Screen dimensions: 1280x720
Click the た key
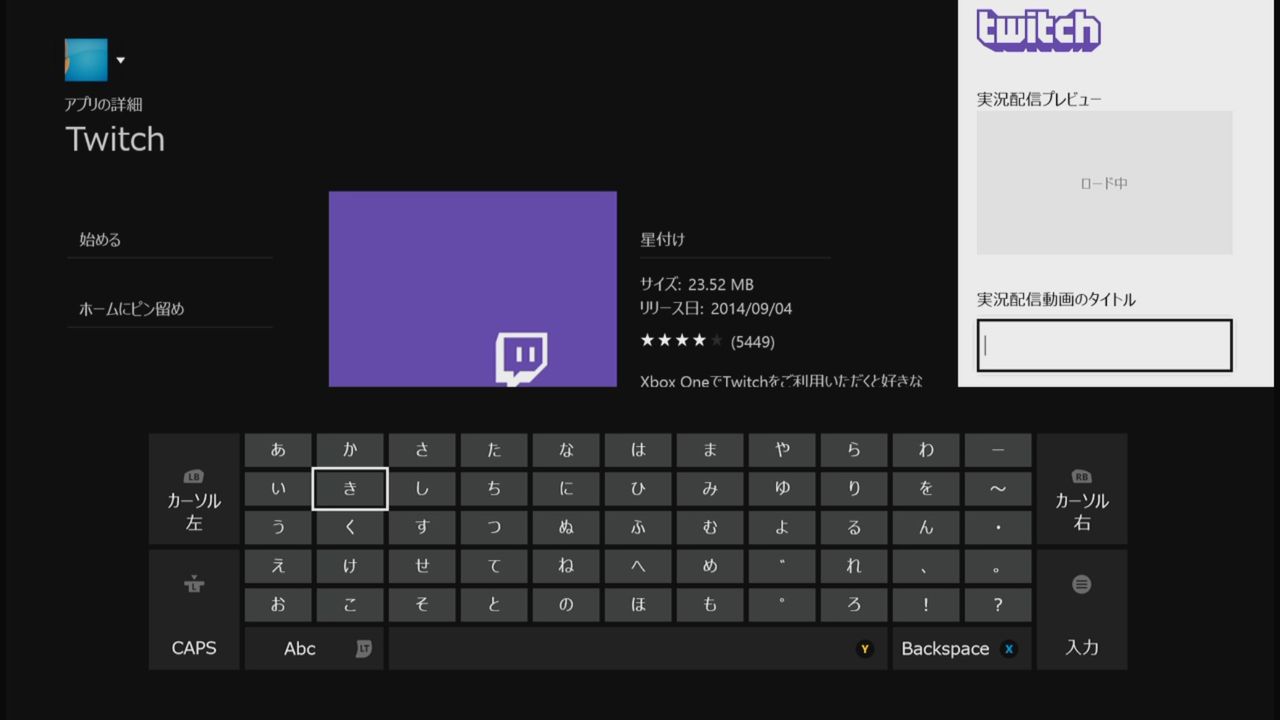[494, 450]
